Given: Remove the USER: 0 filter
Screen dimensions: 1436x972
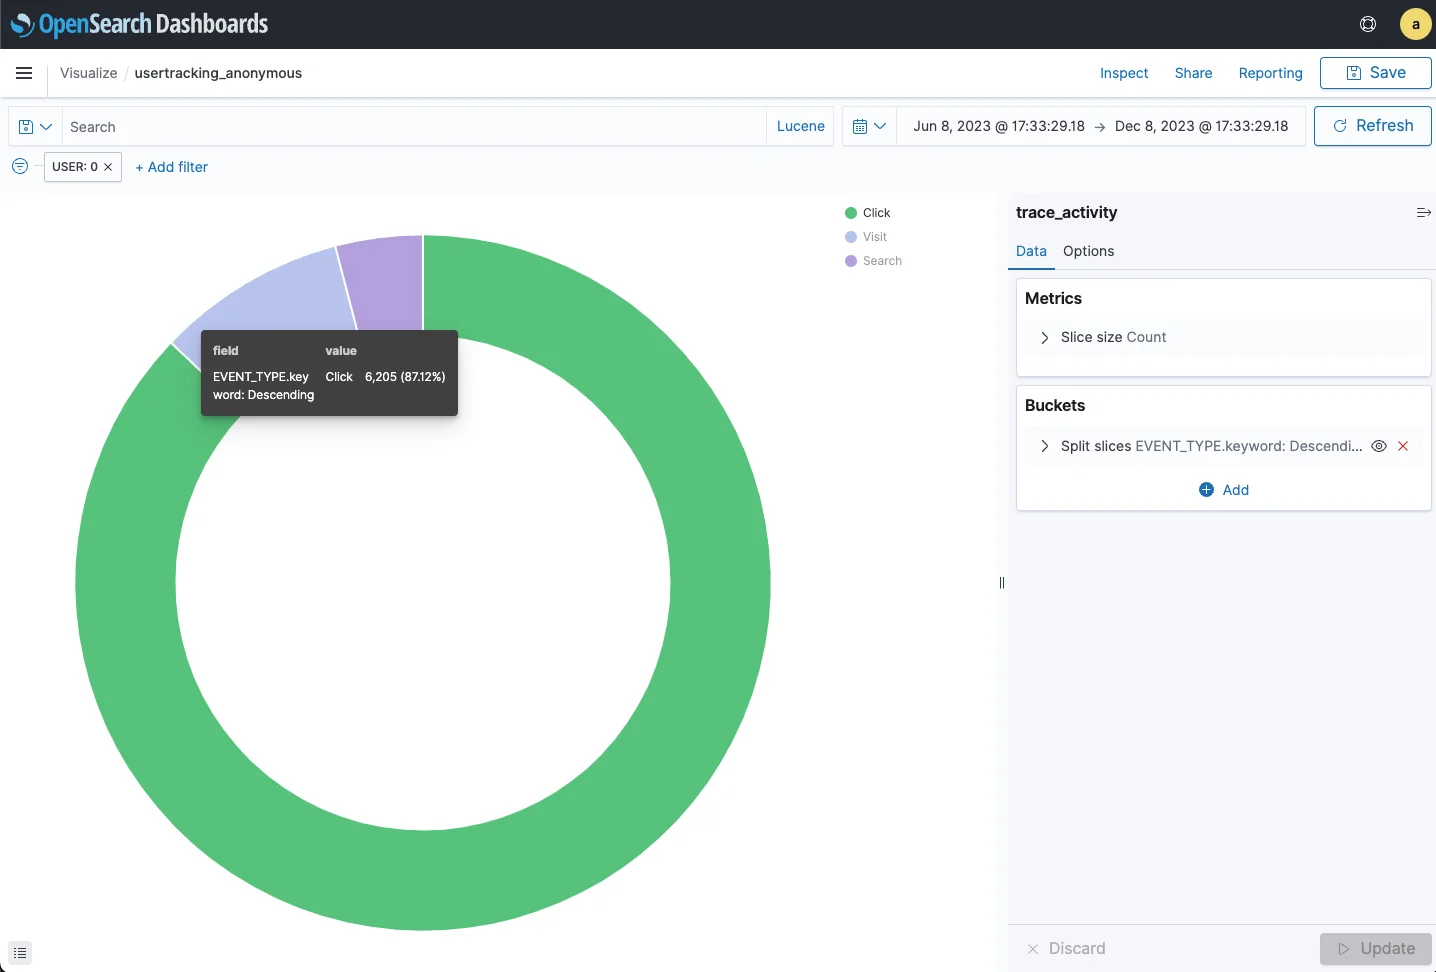Looking at the screenshot, I should [108, 167].
